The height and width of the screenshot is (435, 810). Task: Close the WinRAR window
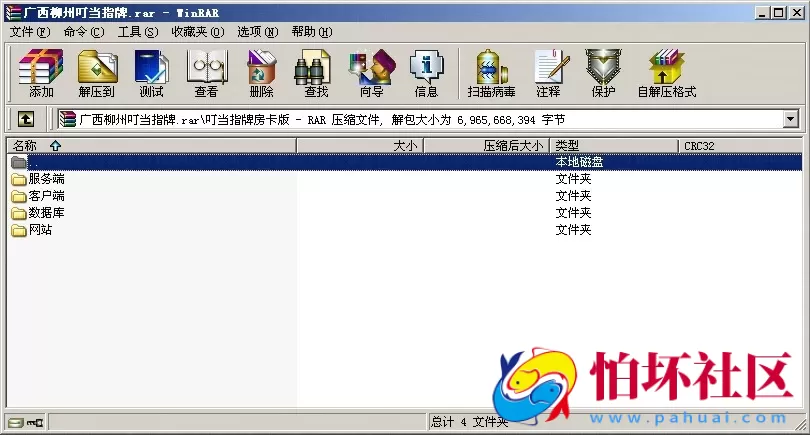point(797,13)
